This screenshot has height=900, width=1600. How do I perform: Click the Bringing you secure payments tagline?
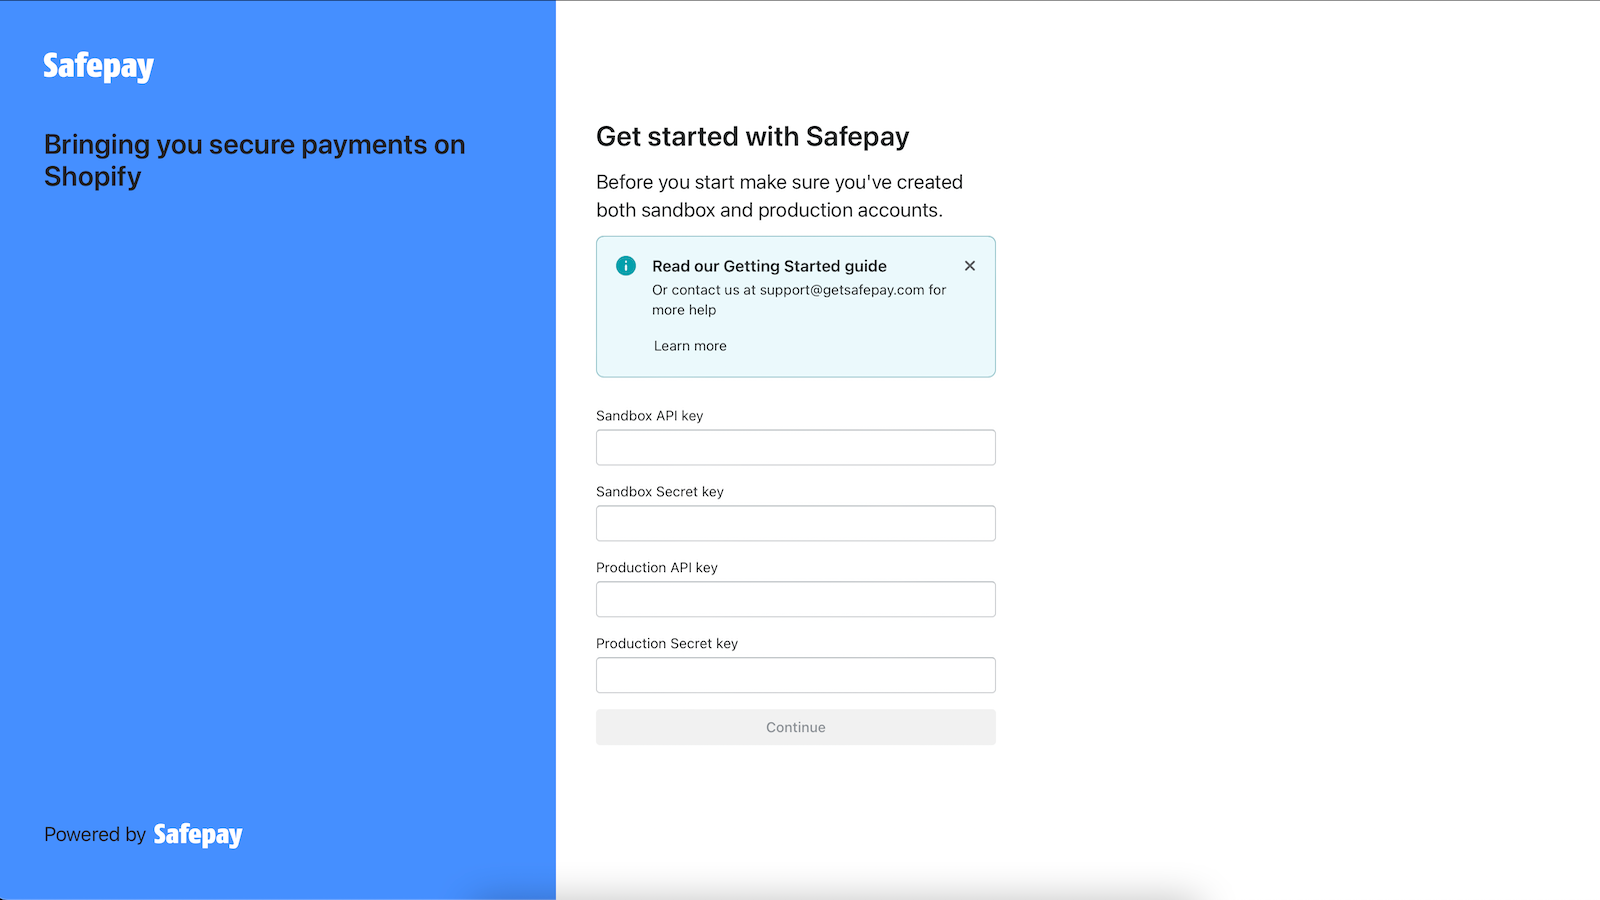(x=255, y=160)
